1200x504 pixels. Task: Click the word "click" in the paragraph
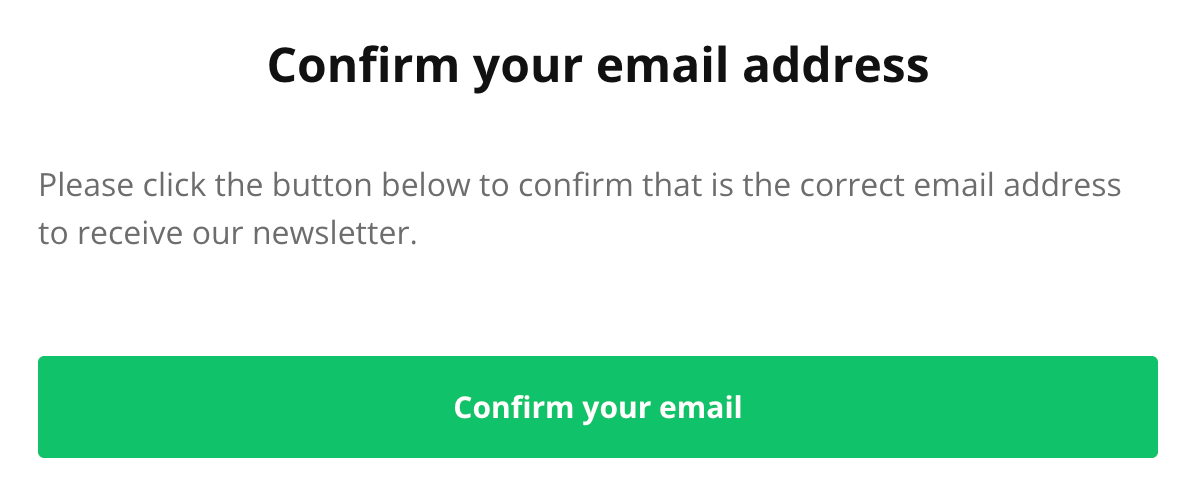pyautogui.click(x=174, y=186)
